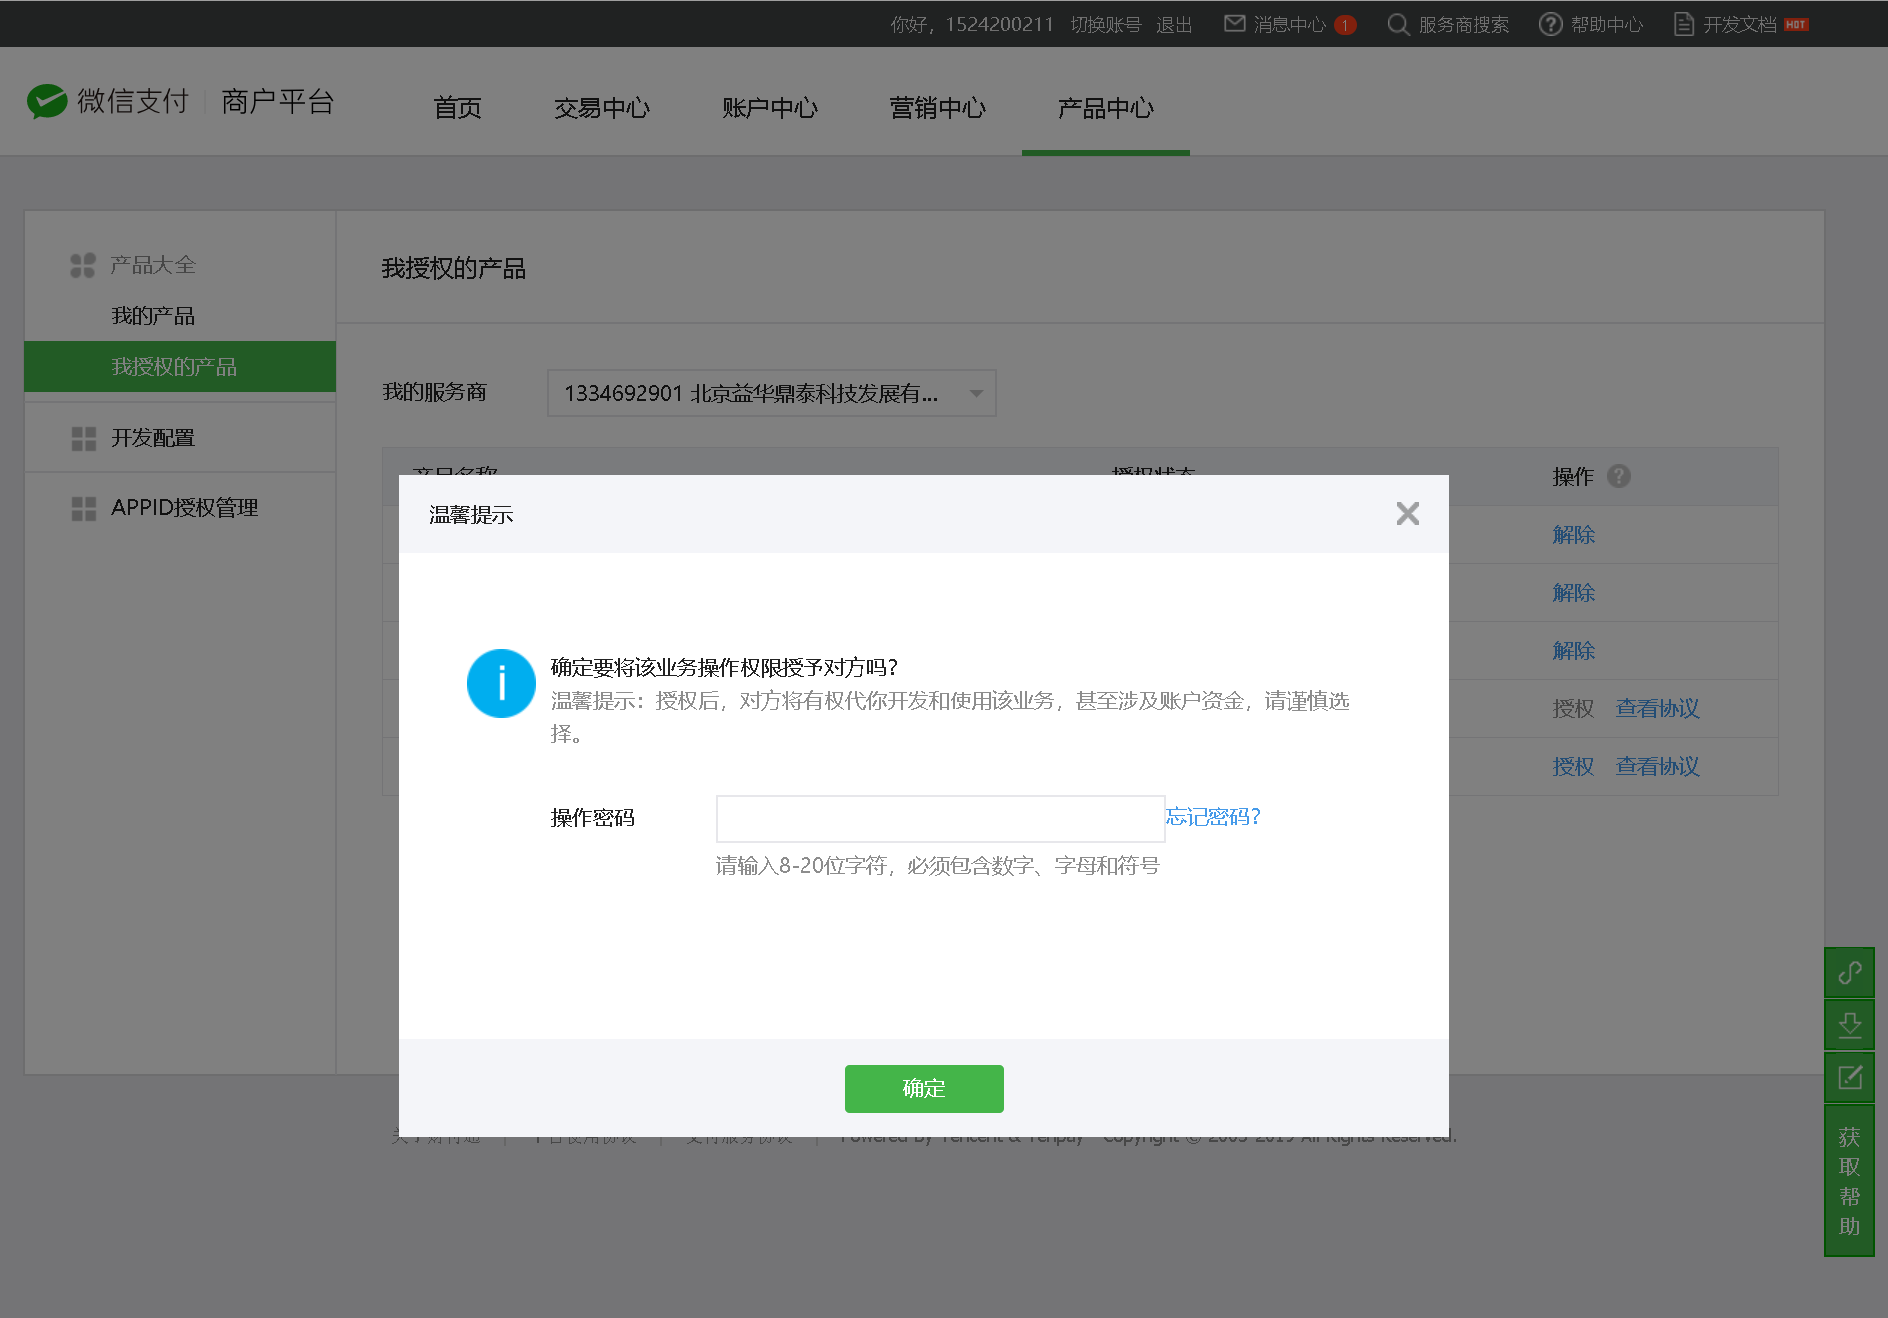Select 开发配置 in the sidebar

[153, 438]
